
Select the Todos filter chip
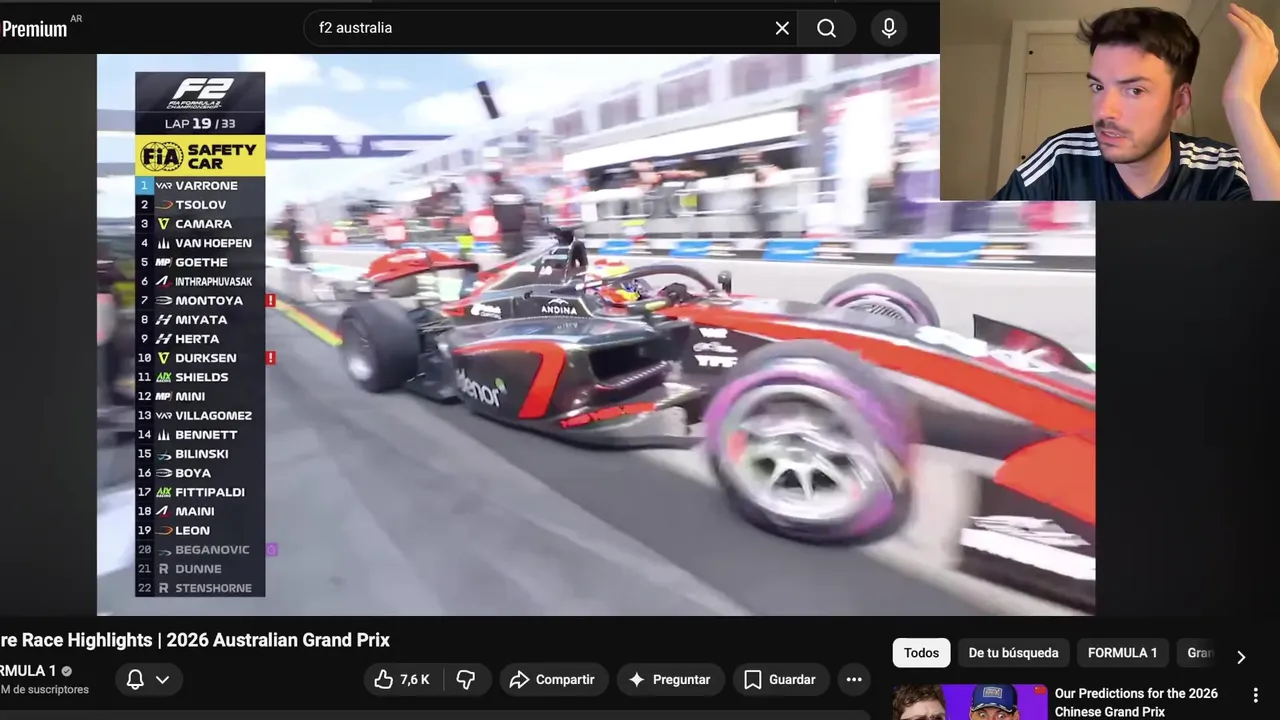pos(921,653)
